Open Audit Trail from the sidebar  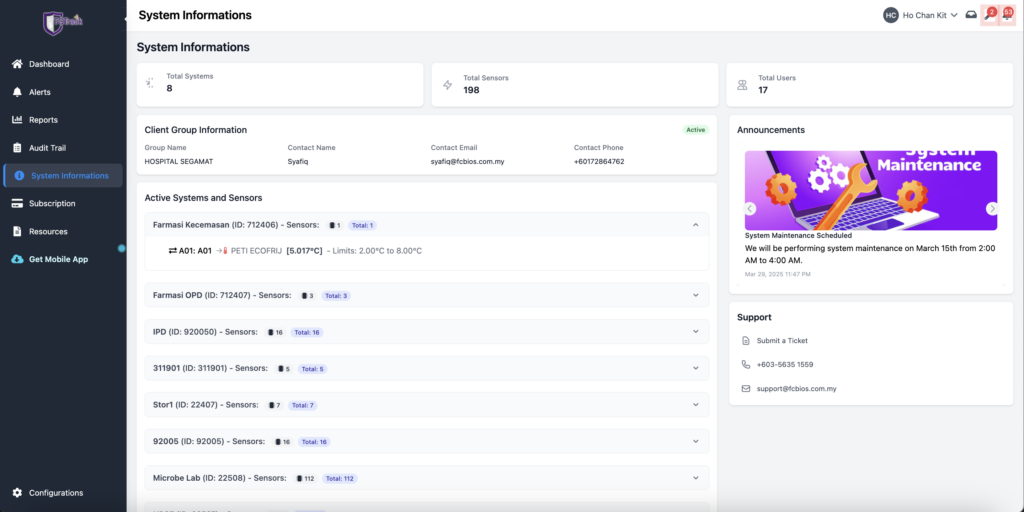tap(48, 148)
